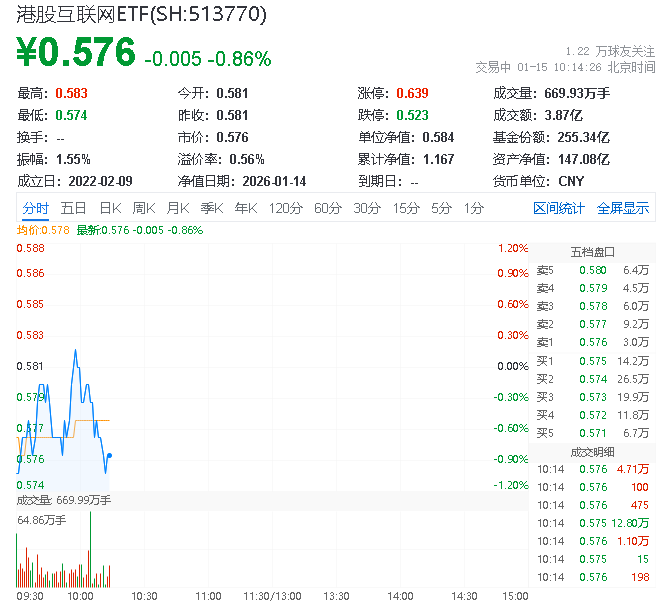
Task: Select the 季K quarterly chart tab
Action: tap(212, 208)
